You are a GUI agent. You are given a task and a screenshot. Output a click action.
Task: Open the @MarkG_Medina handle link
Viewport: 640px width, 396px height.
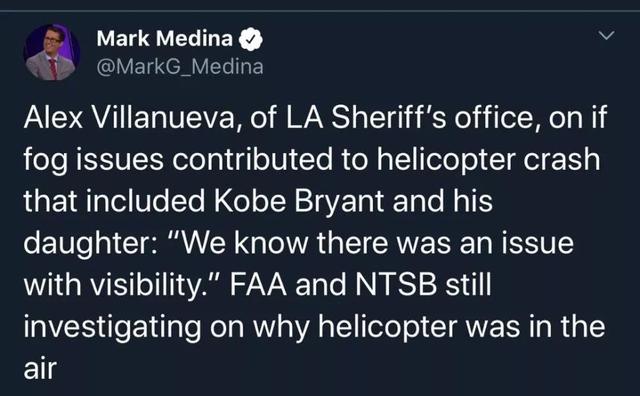point(180,67)
